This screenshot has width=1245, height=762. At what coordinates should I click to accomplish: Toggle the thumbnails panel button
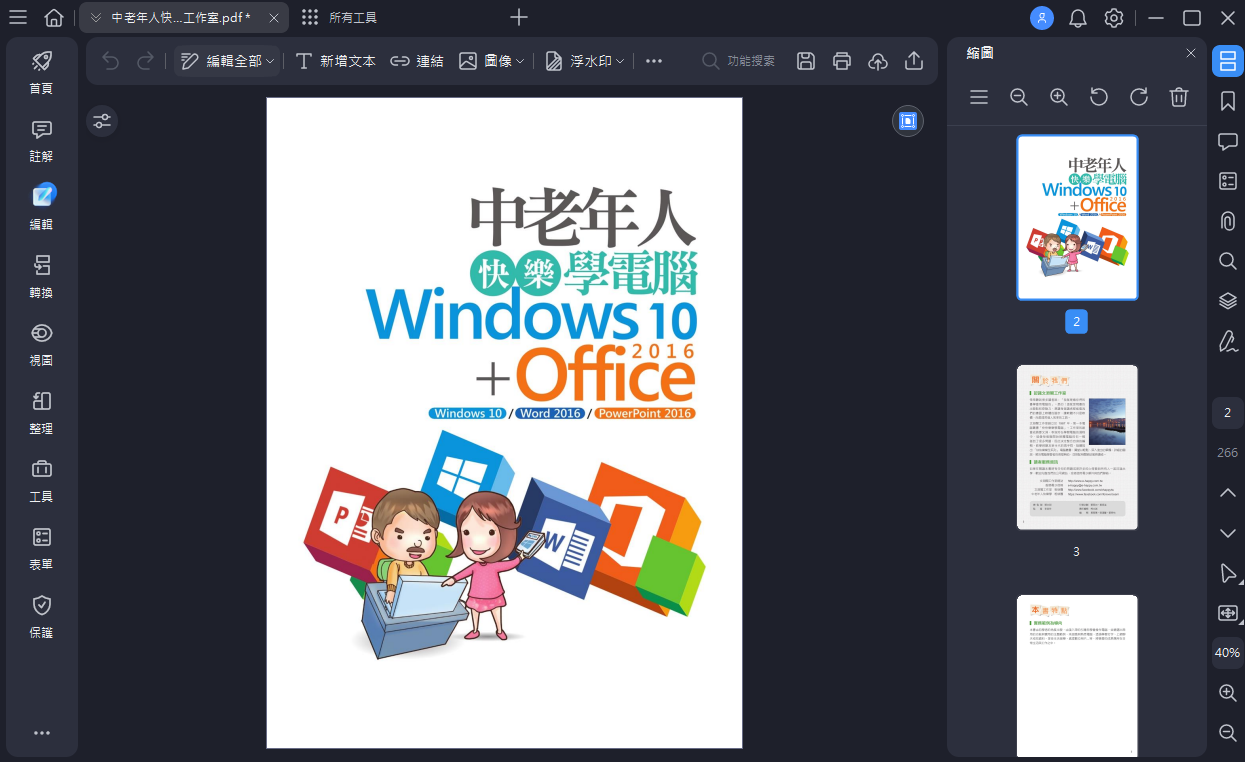point(1228,61)
